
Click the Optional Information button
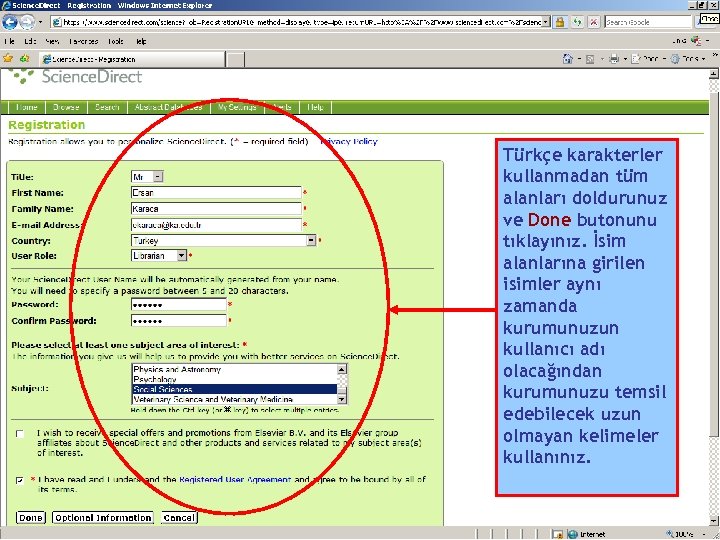(103, 518)
